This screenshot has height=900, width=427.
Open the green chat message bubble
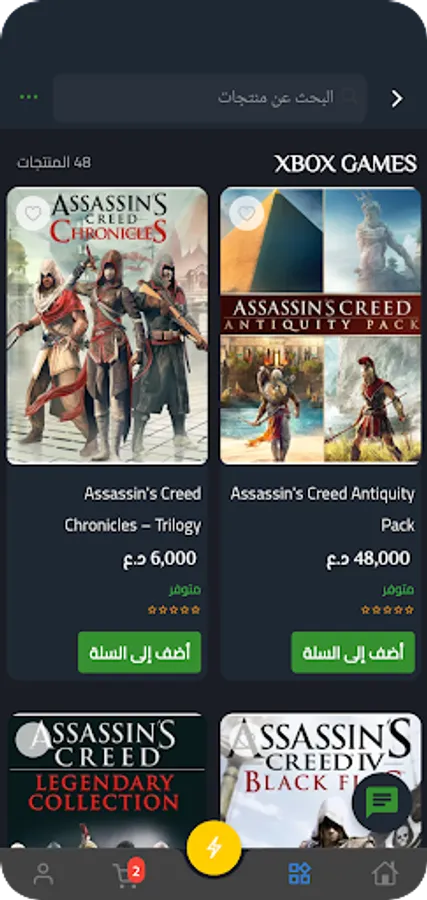382,802
